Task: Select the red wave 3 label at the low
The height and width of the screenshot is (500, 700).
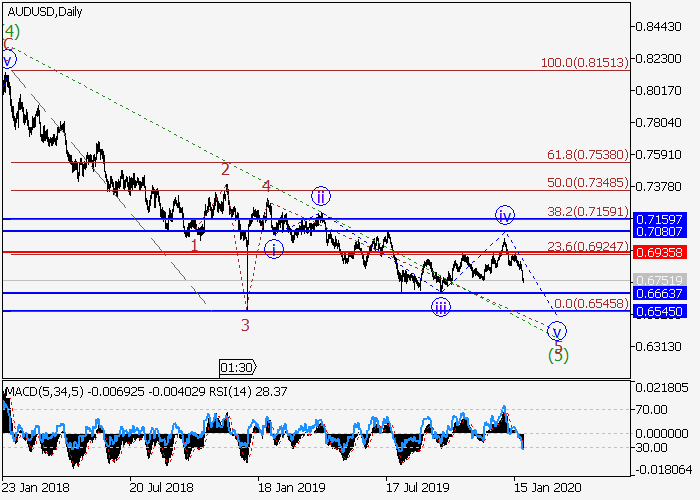Action: (245, 324)
